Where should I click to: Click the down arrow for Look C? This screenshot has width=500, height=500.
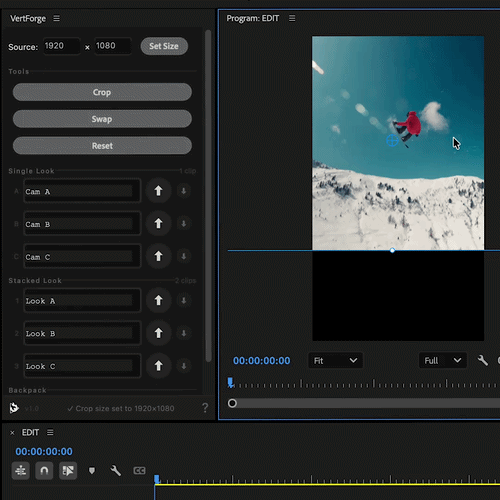point(183,365)
